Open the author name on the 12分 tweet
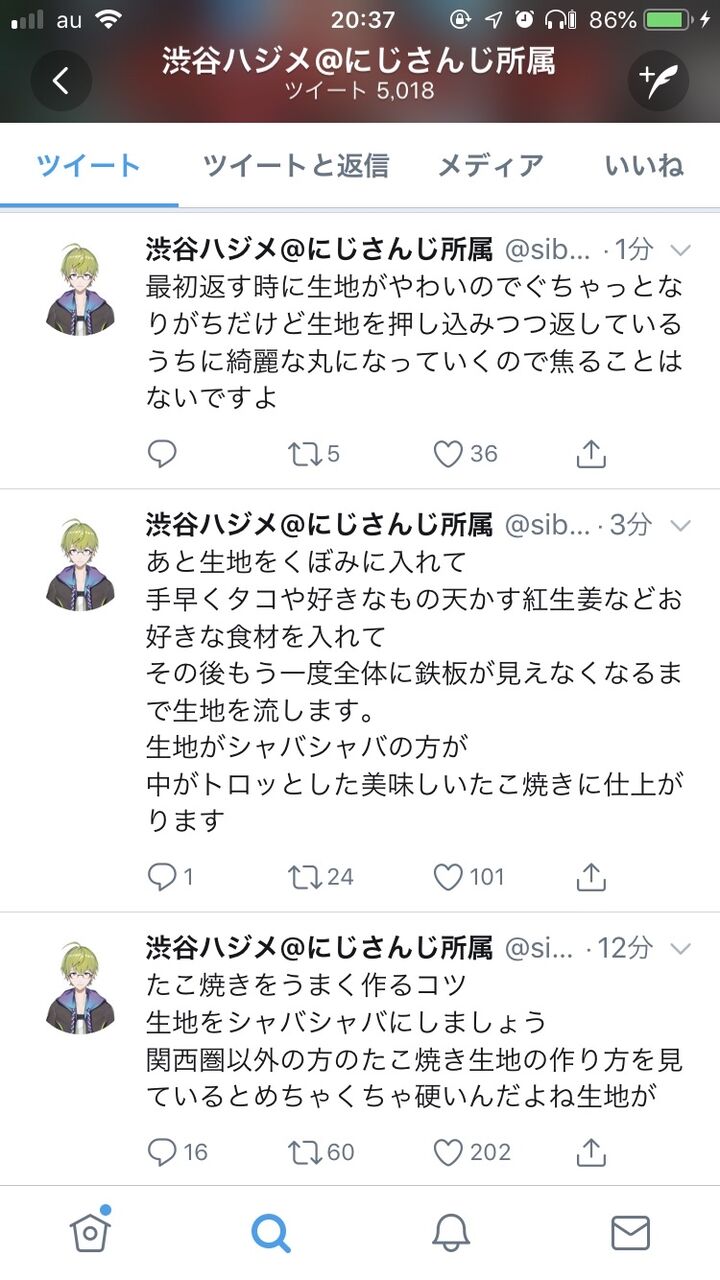720x1280 pixels. tap(319, 946)
